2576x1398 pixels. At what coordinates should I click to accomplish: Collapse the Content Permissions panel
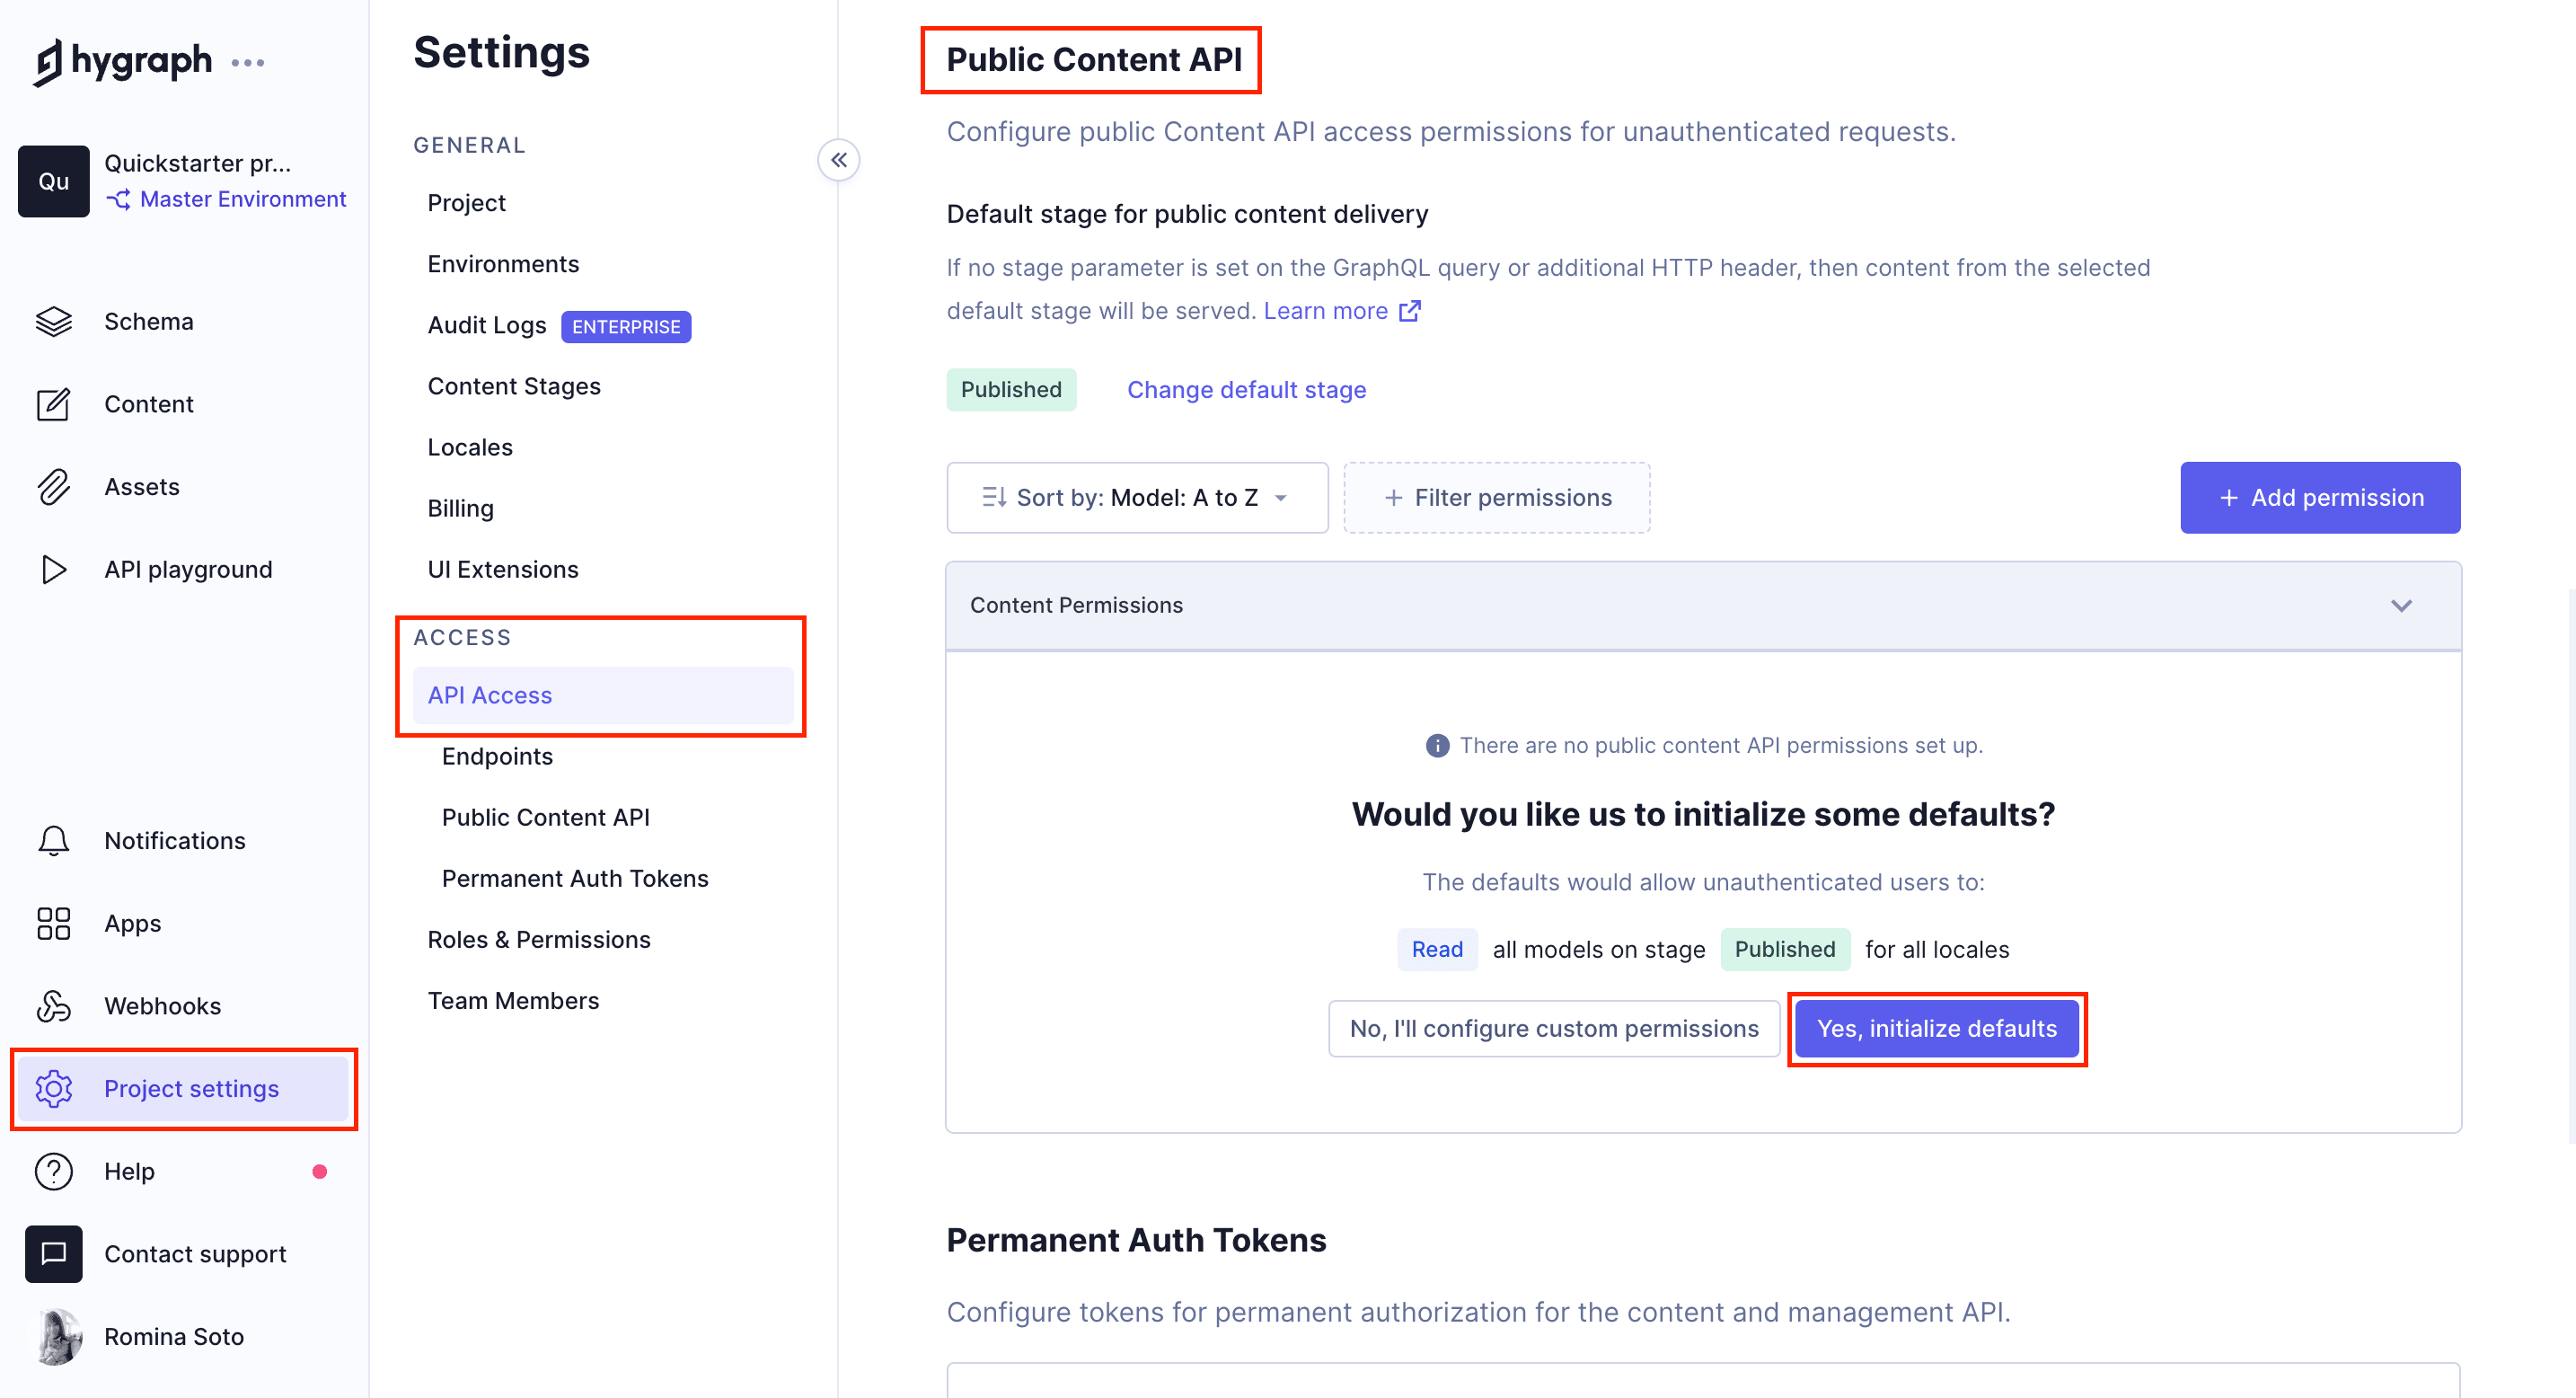pos(2403,605)
